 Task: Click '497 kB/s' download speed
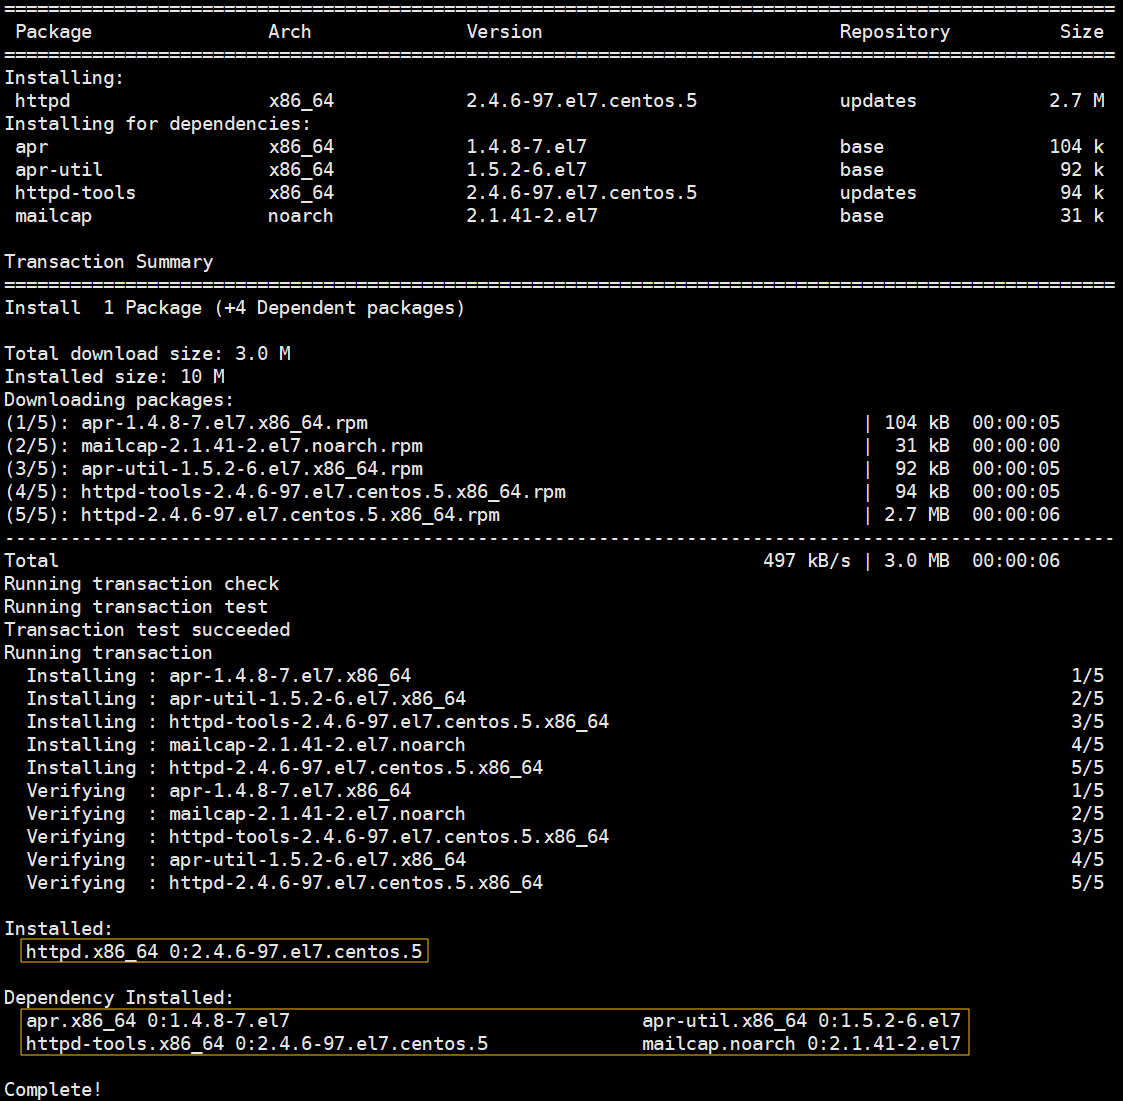(x=807, y=560)
